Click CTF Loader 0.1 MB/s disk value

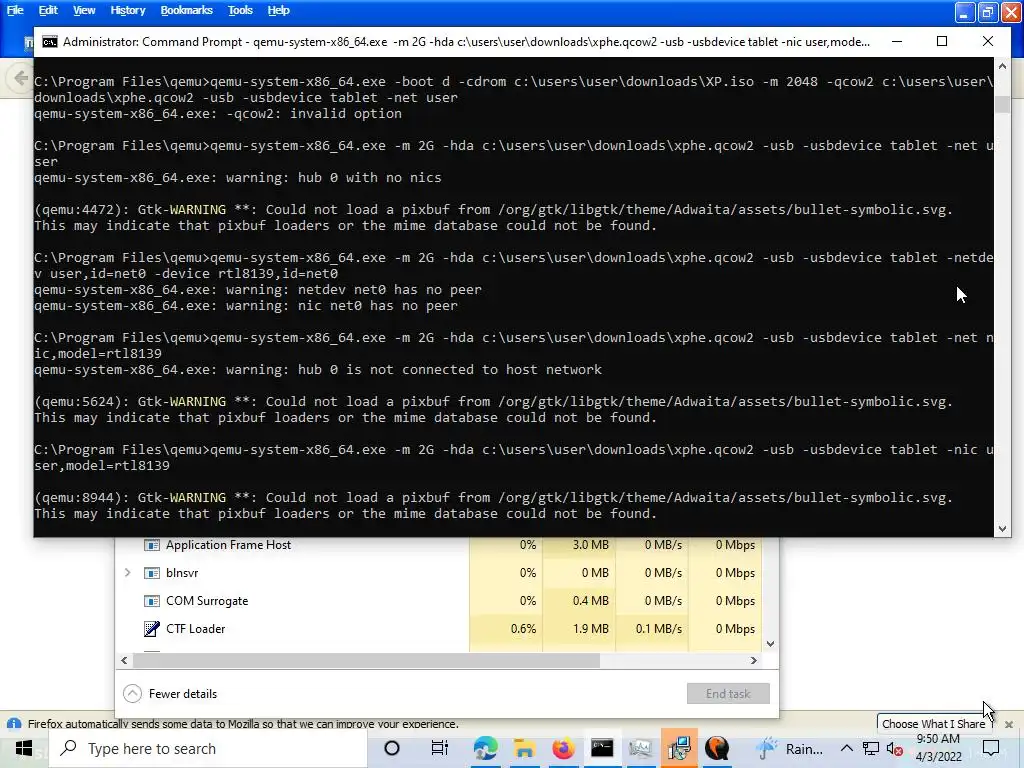[658, 629]
